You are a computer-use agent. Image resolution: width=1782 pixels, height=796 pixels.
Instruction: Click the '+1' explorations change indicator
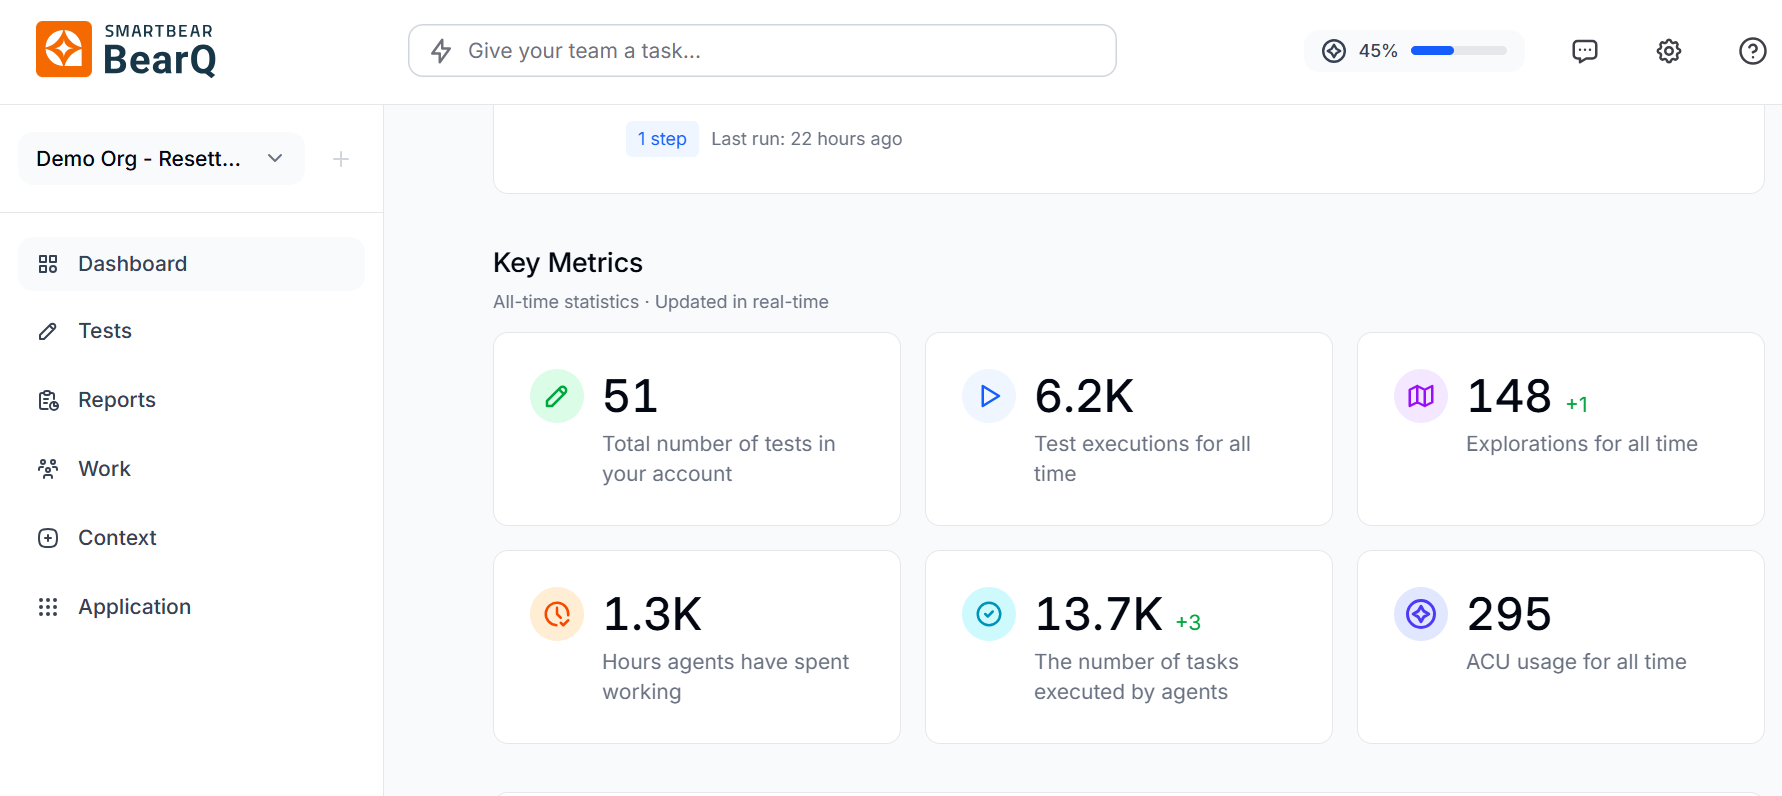[1577, 404]
